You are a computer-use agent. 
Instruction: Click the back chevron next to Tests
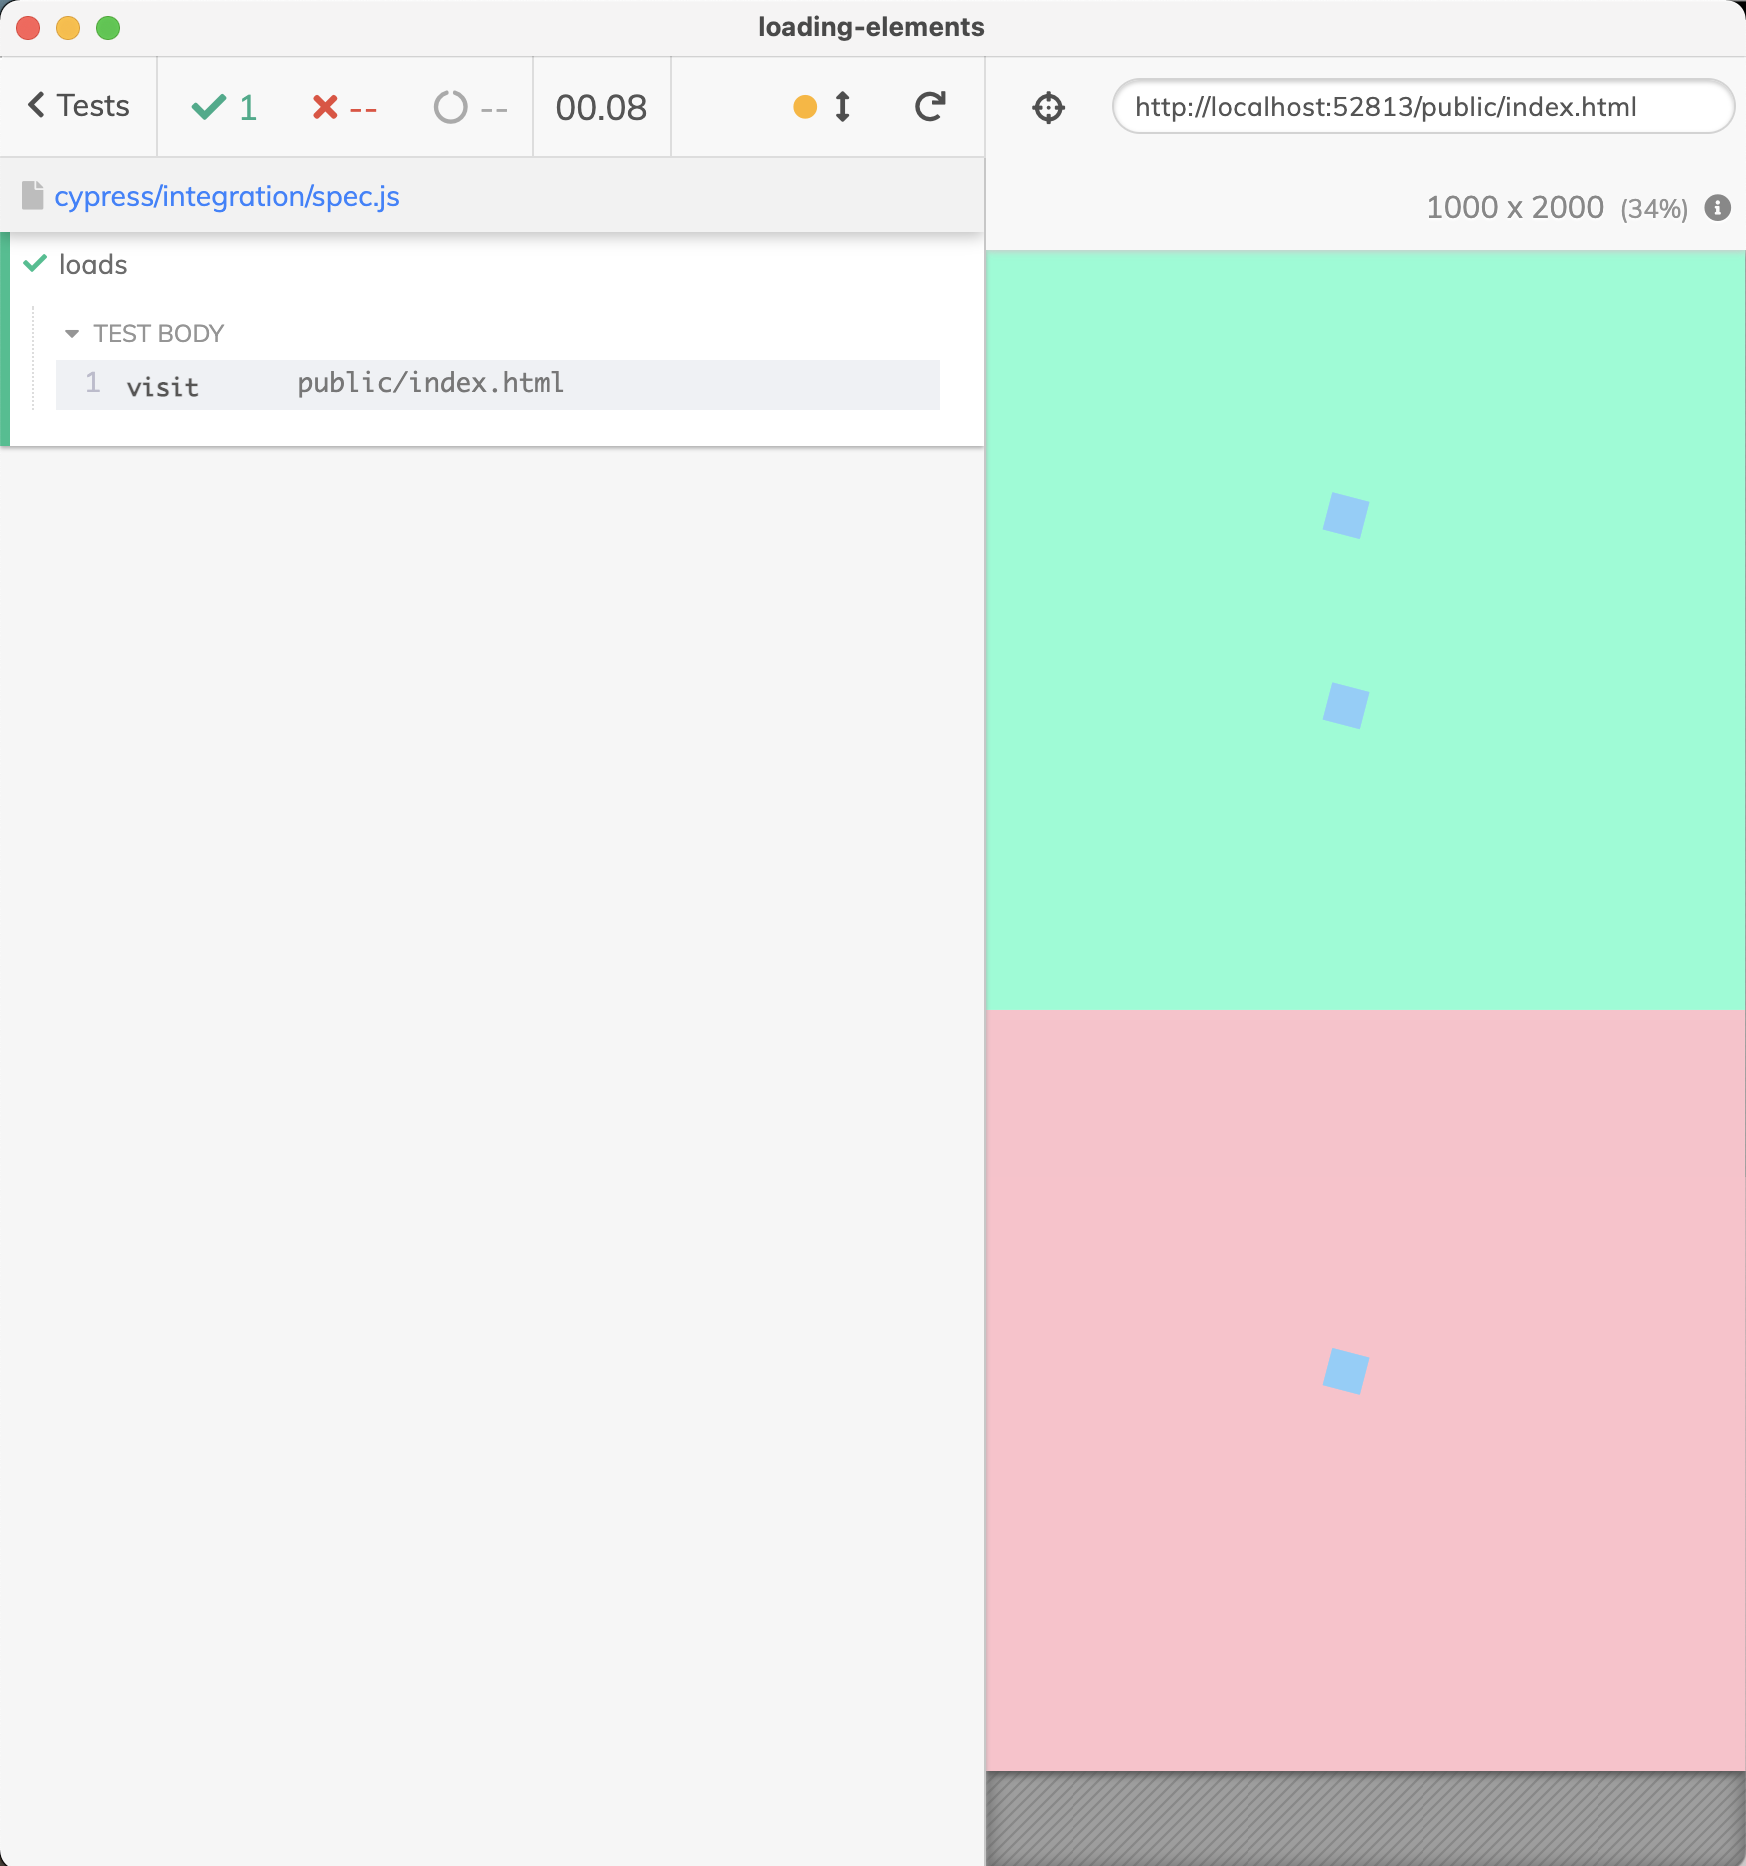pyautogui.click(x=35, y=105)
